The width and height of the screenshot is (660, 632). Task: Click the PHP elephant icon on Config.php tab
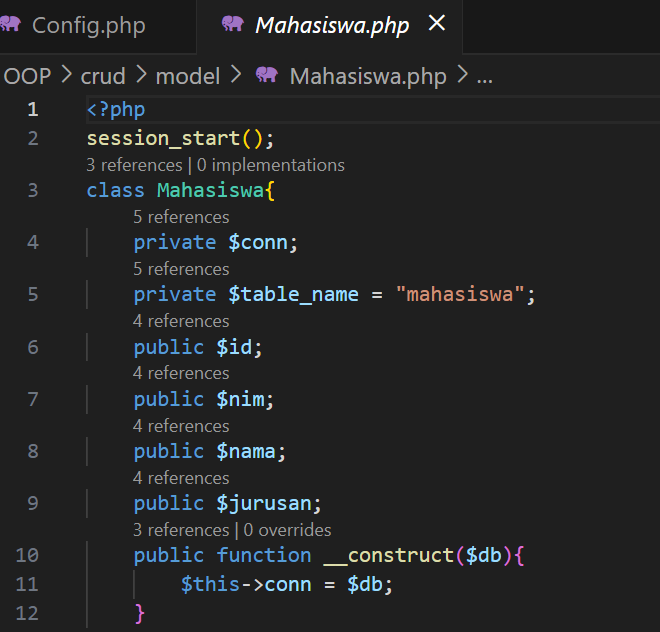click(x=10, y=25)
